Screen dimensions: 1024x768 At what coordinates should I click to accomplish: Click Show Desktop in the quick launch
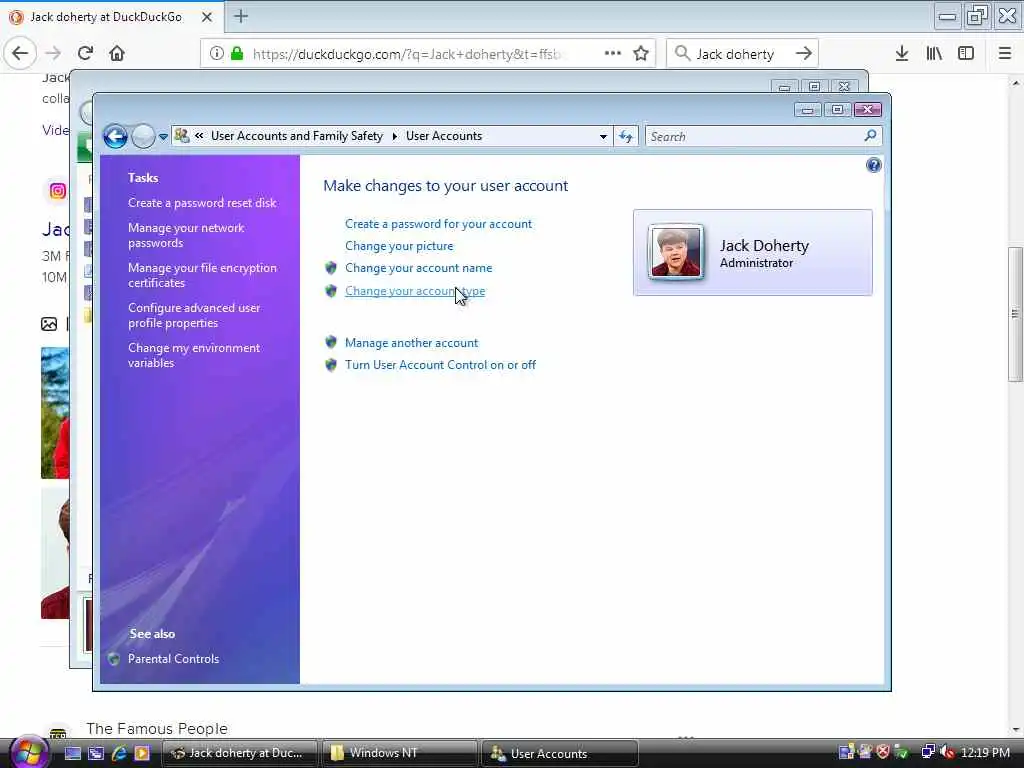(72, 753)
